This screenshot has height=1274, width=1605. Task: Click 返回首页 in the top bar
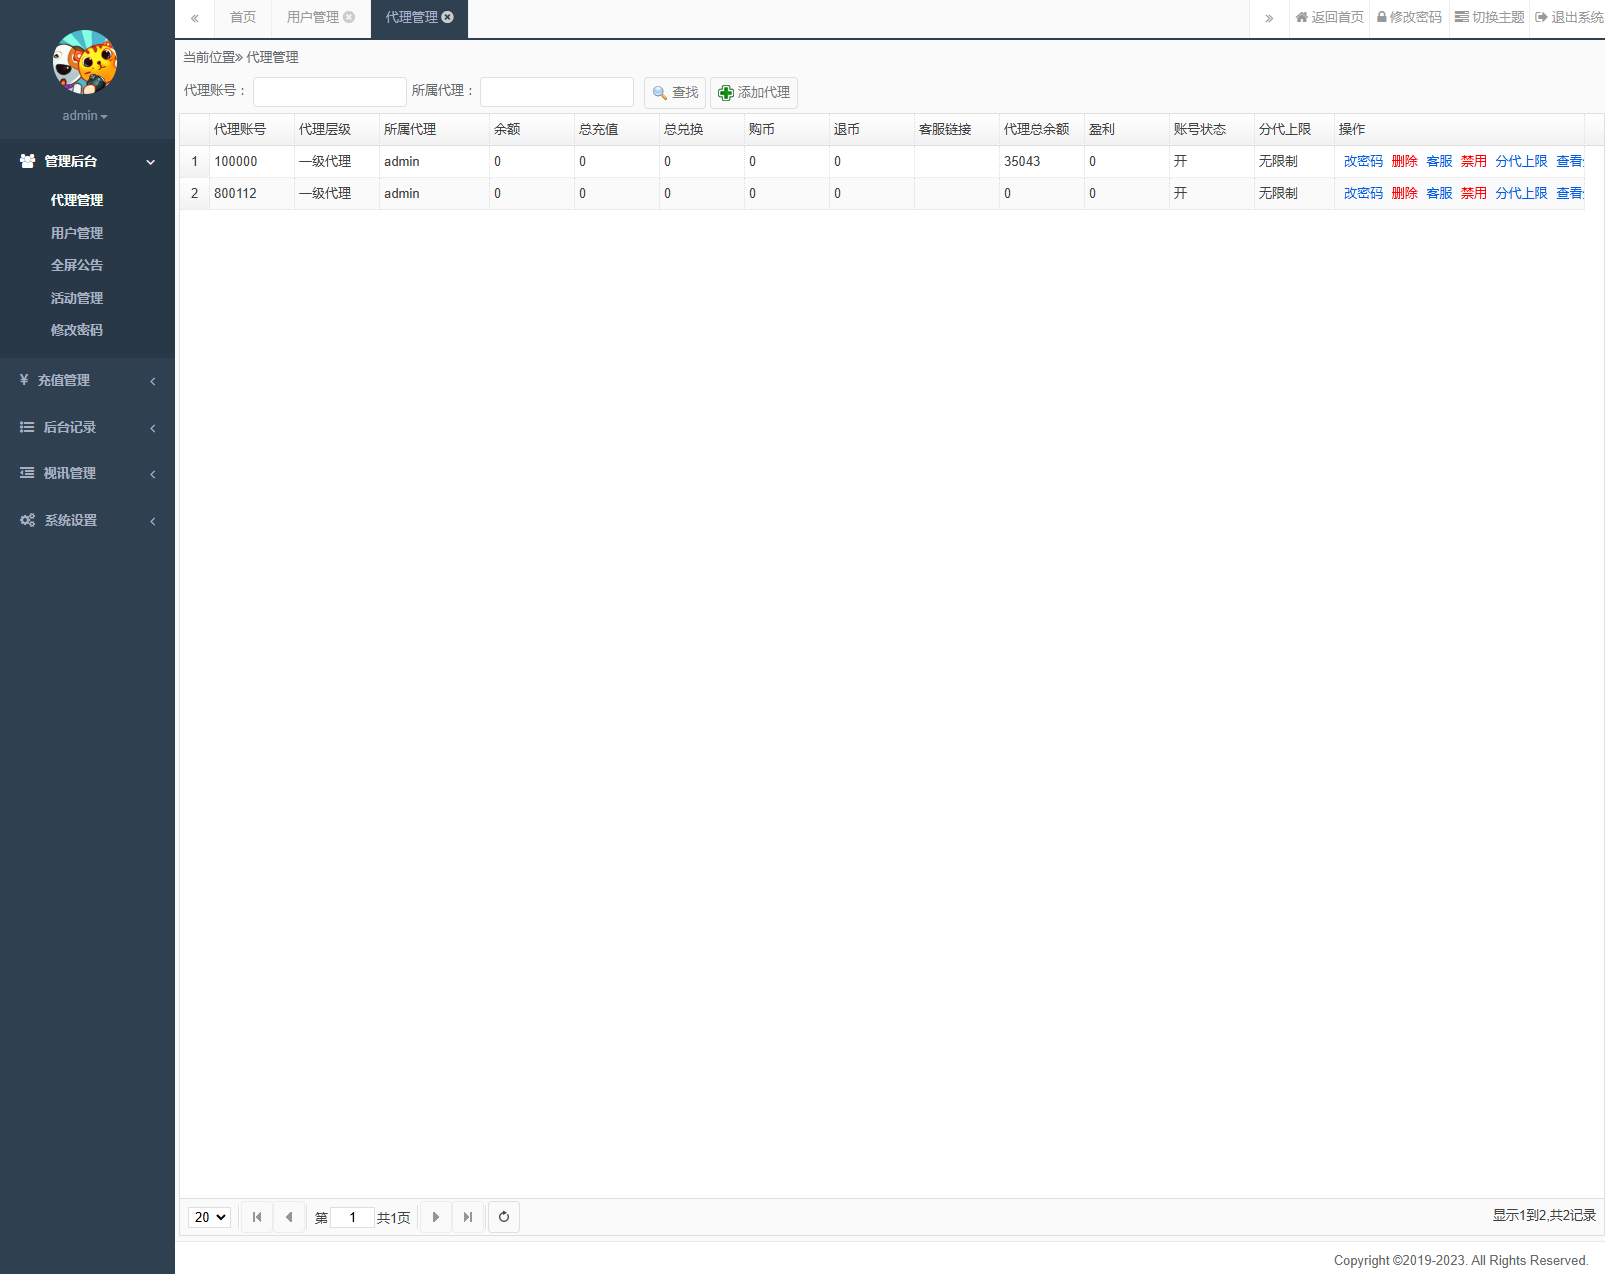pos(1329,18)
